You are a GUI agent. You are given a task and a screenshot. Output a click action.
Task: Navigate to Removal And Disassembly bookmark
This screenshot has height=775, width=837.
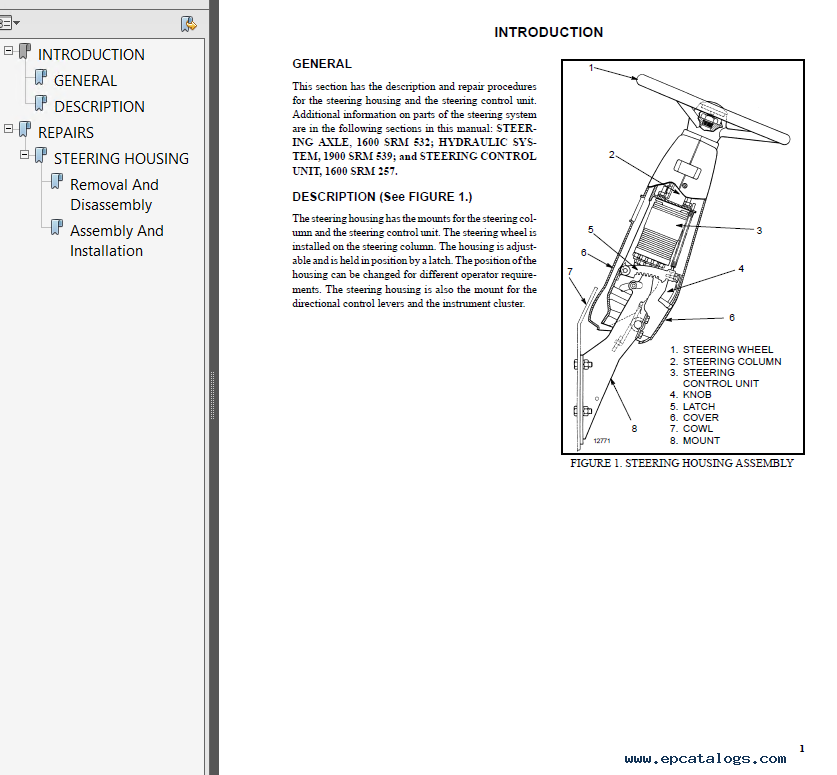click(114, 195)
